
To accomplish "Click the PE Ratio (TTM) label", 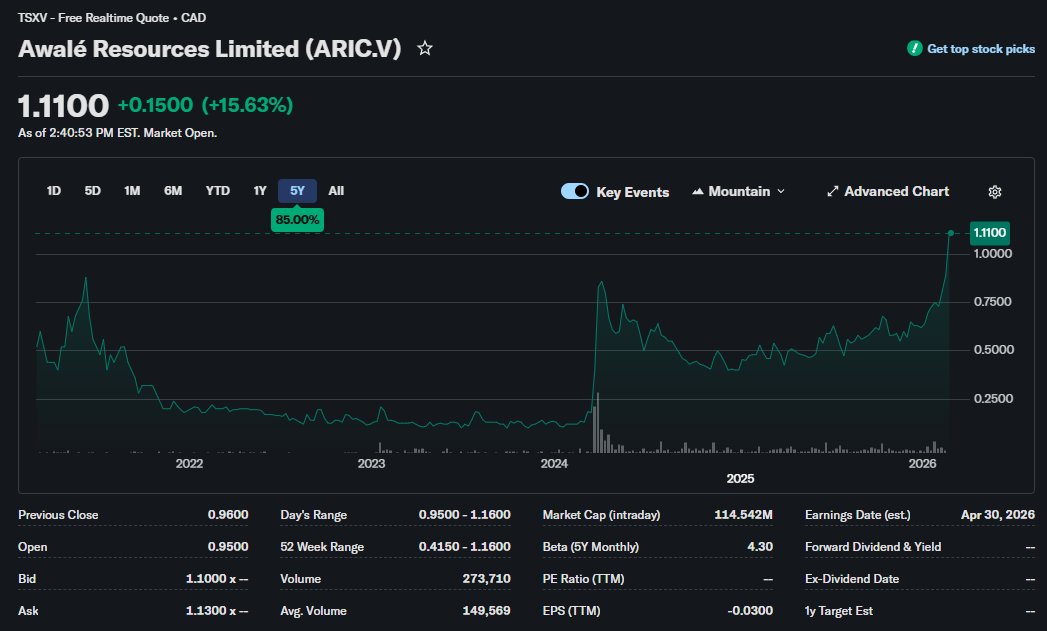I will 583,579.
